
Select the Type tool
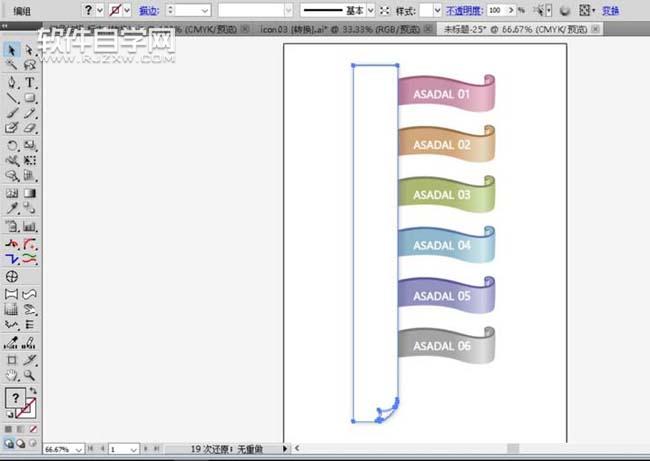click(x=30, y=81)
